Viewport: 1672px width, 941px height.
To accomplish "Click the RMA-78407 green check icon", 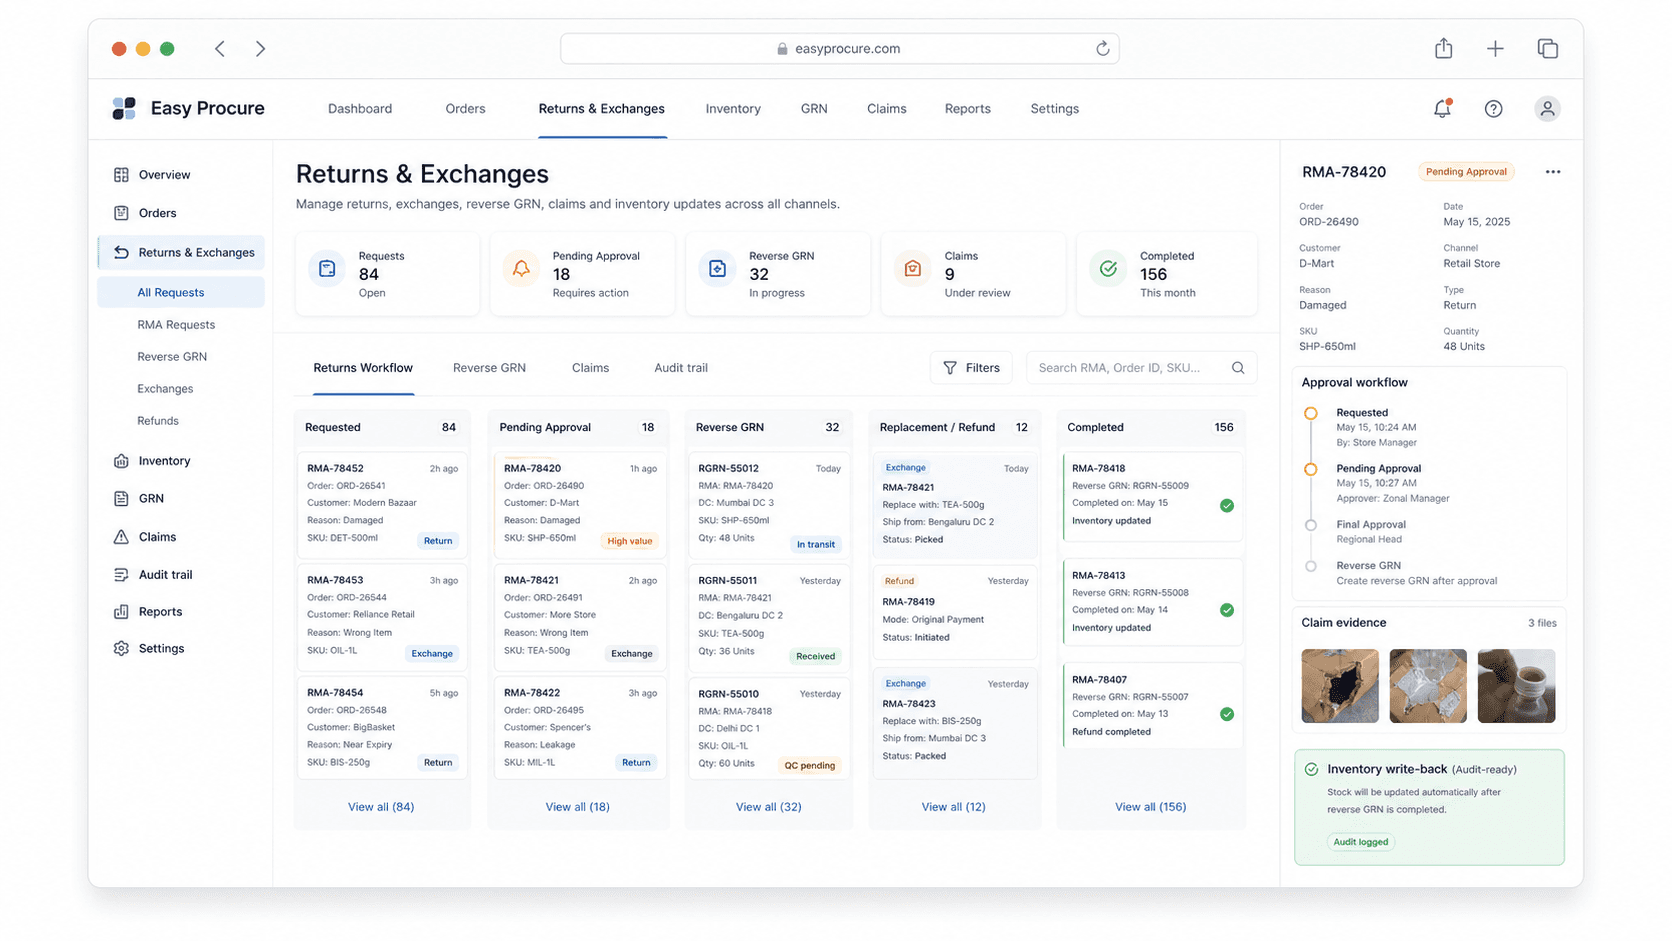I will [1226, 714].
